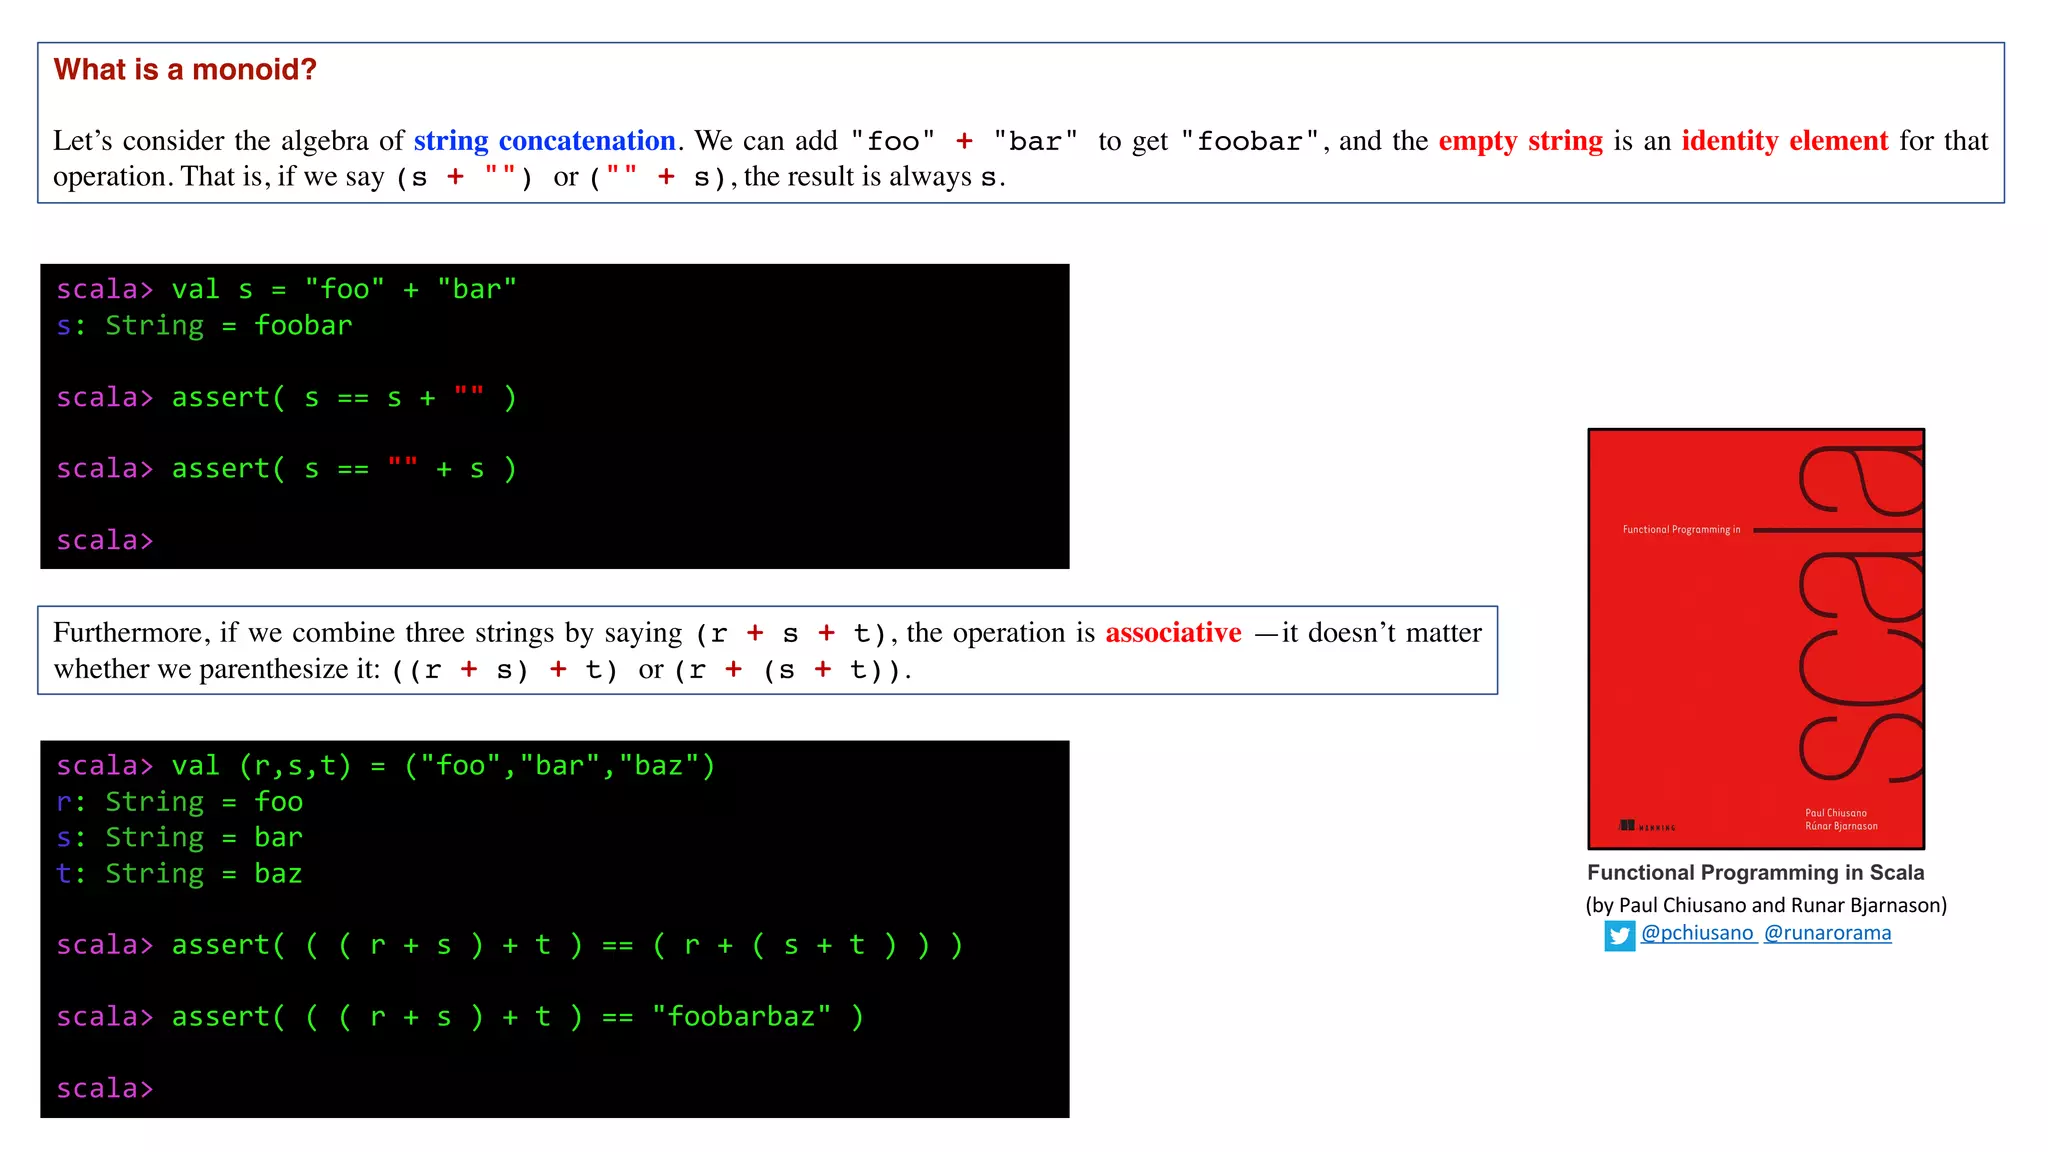
Task: Click the red 'associative' word
Action: point(1173,633)
